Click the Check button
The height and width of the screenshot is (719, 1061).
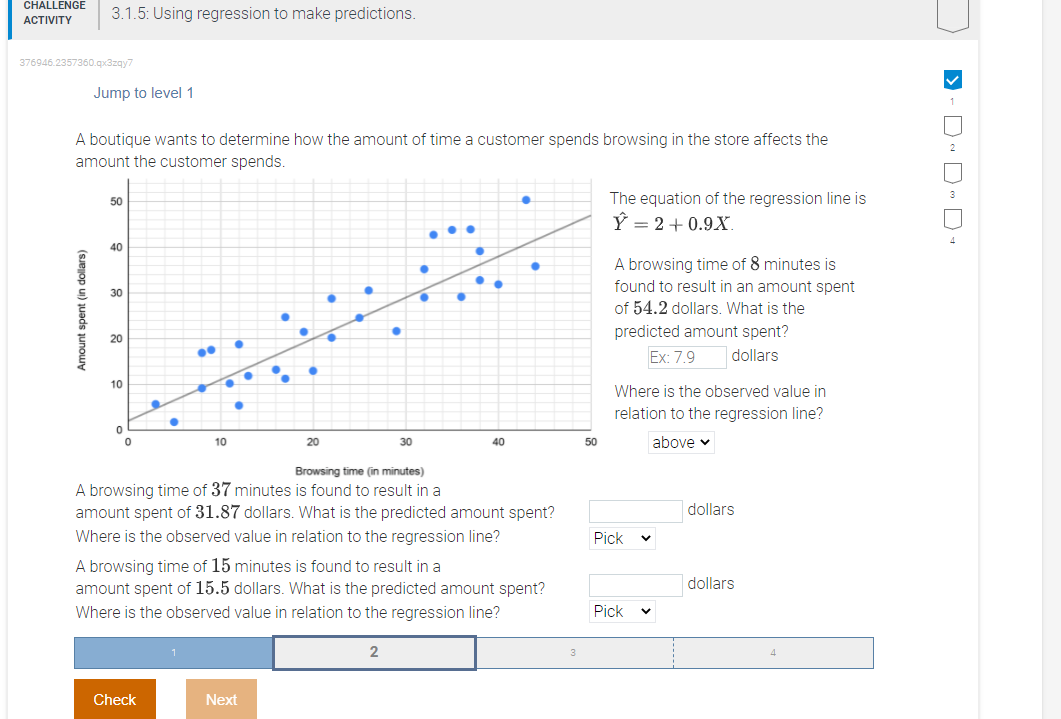coord(114,699)
